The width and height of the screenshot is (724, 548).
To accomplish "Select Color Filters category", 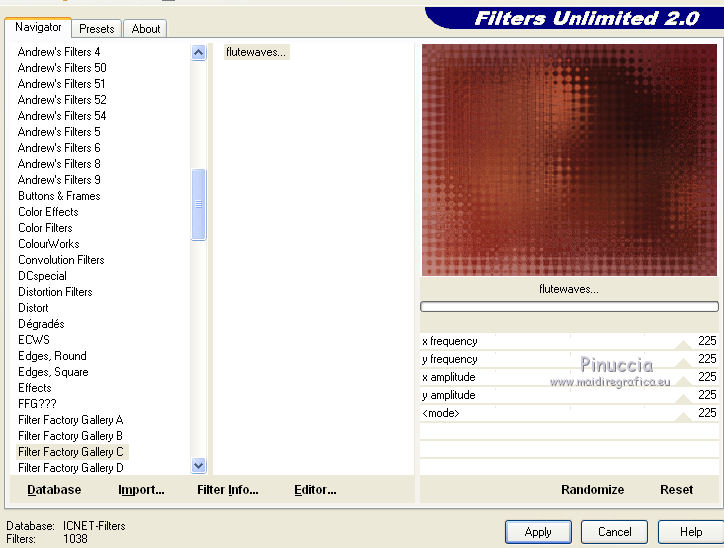I will [45, 228].
